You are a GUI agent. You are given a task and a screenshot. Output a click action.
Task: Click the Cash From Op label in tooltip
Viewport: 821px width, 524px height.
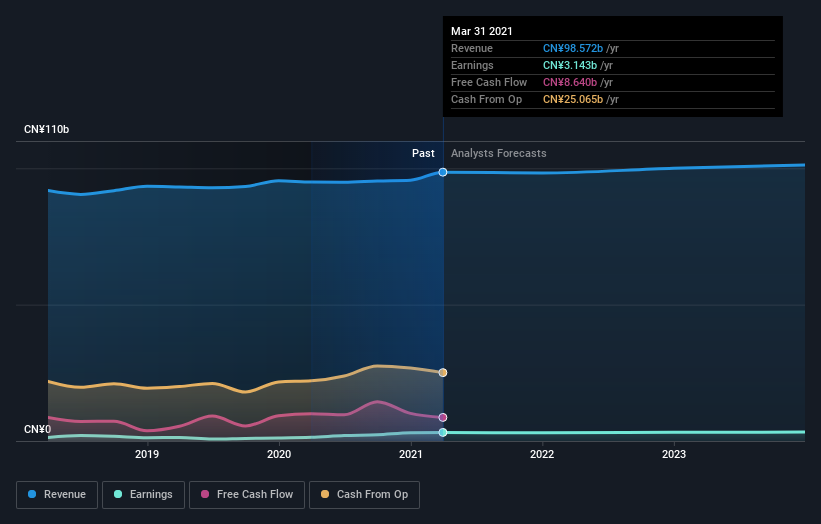486,99
